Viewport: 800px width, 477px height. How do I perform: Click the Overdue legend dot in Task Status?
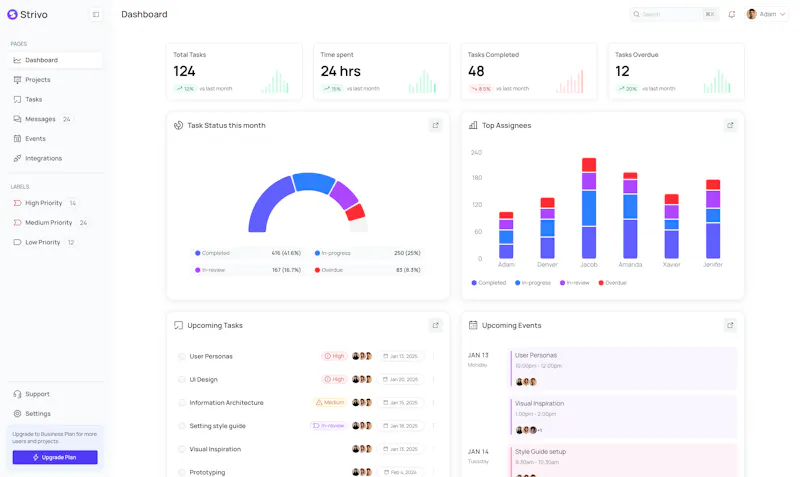click(317, 270)
